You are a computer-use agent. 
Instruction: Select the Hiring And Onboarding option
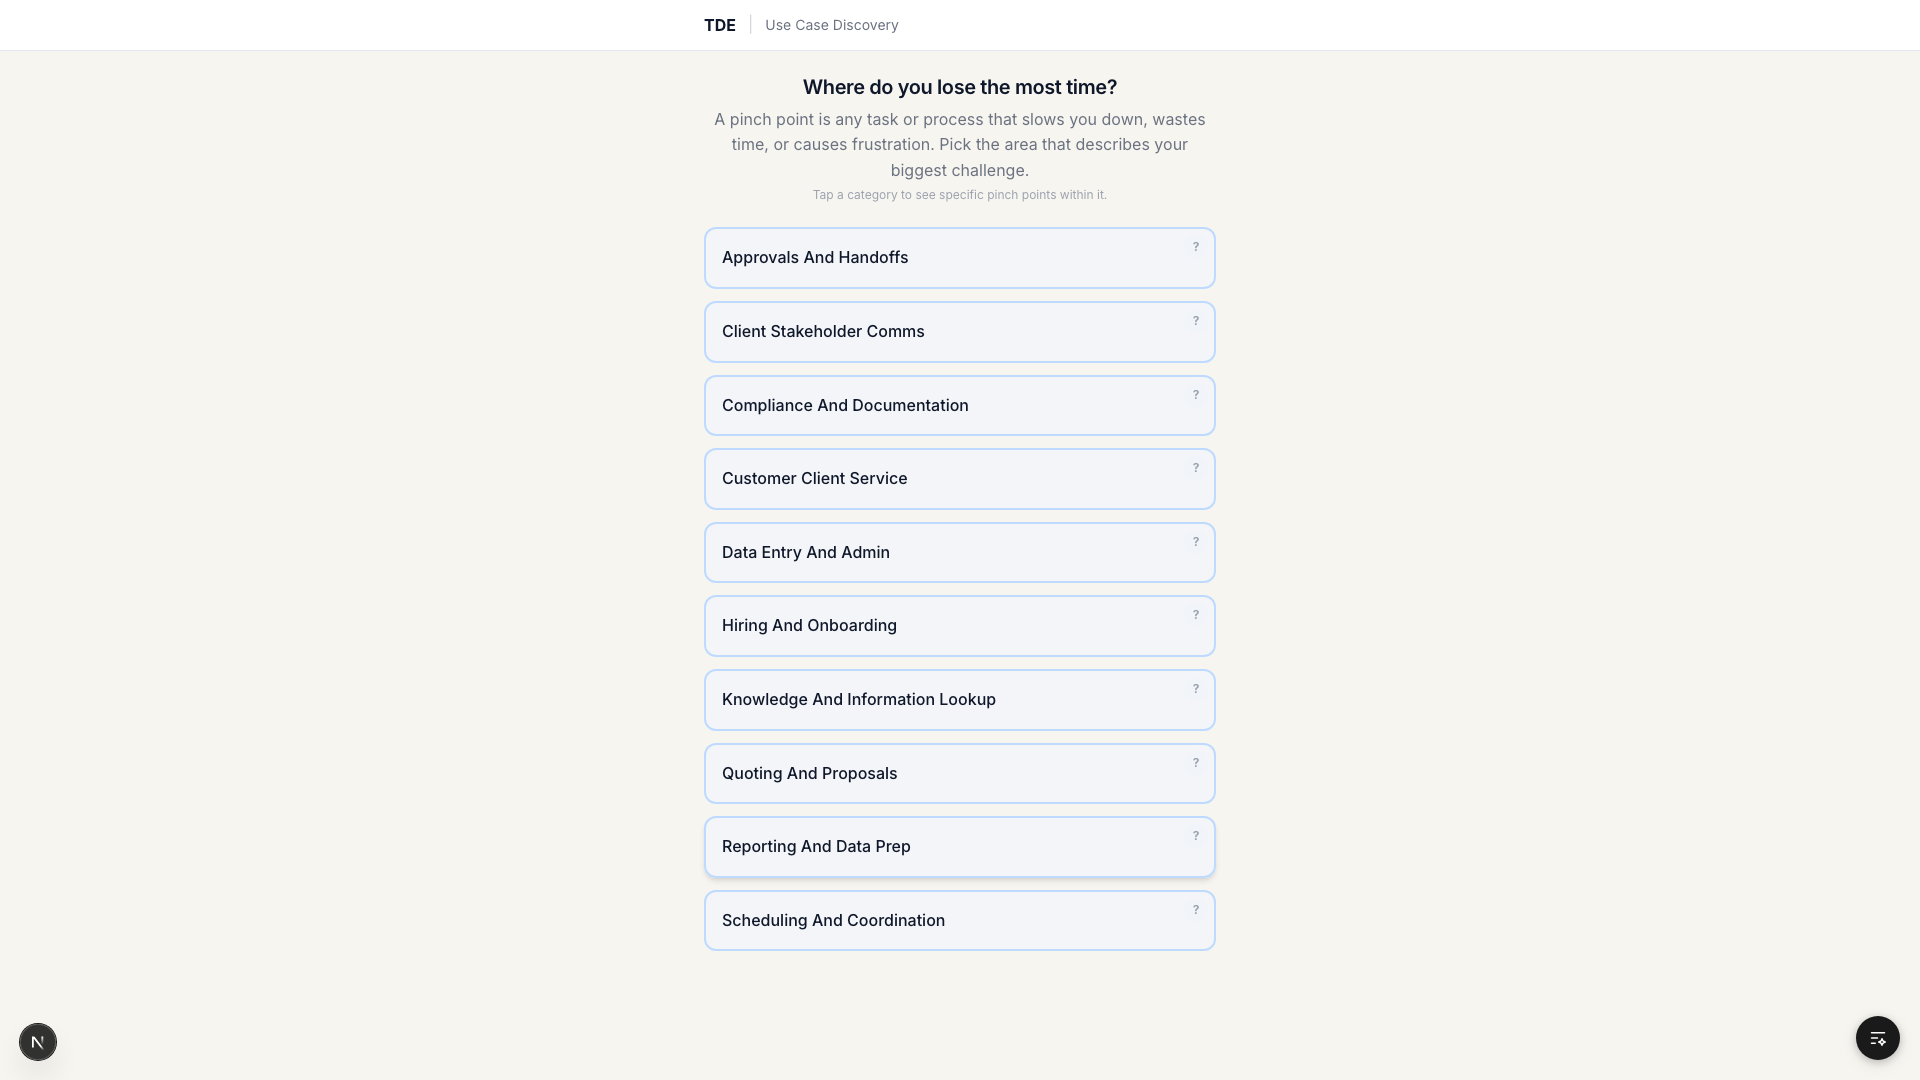[x=959, y=626]
